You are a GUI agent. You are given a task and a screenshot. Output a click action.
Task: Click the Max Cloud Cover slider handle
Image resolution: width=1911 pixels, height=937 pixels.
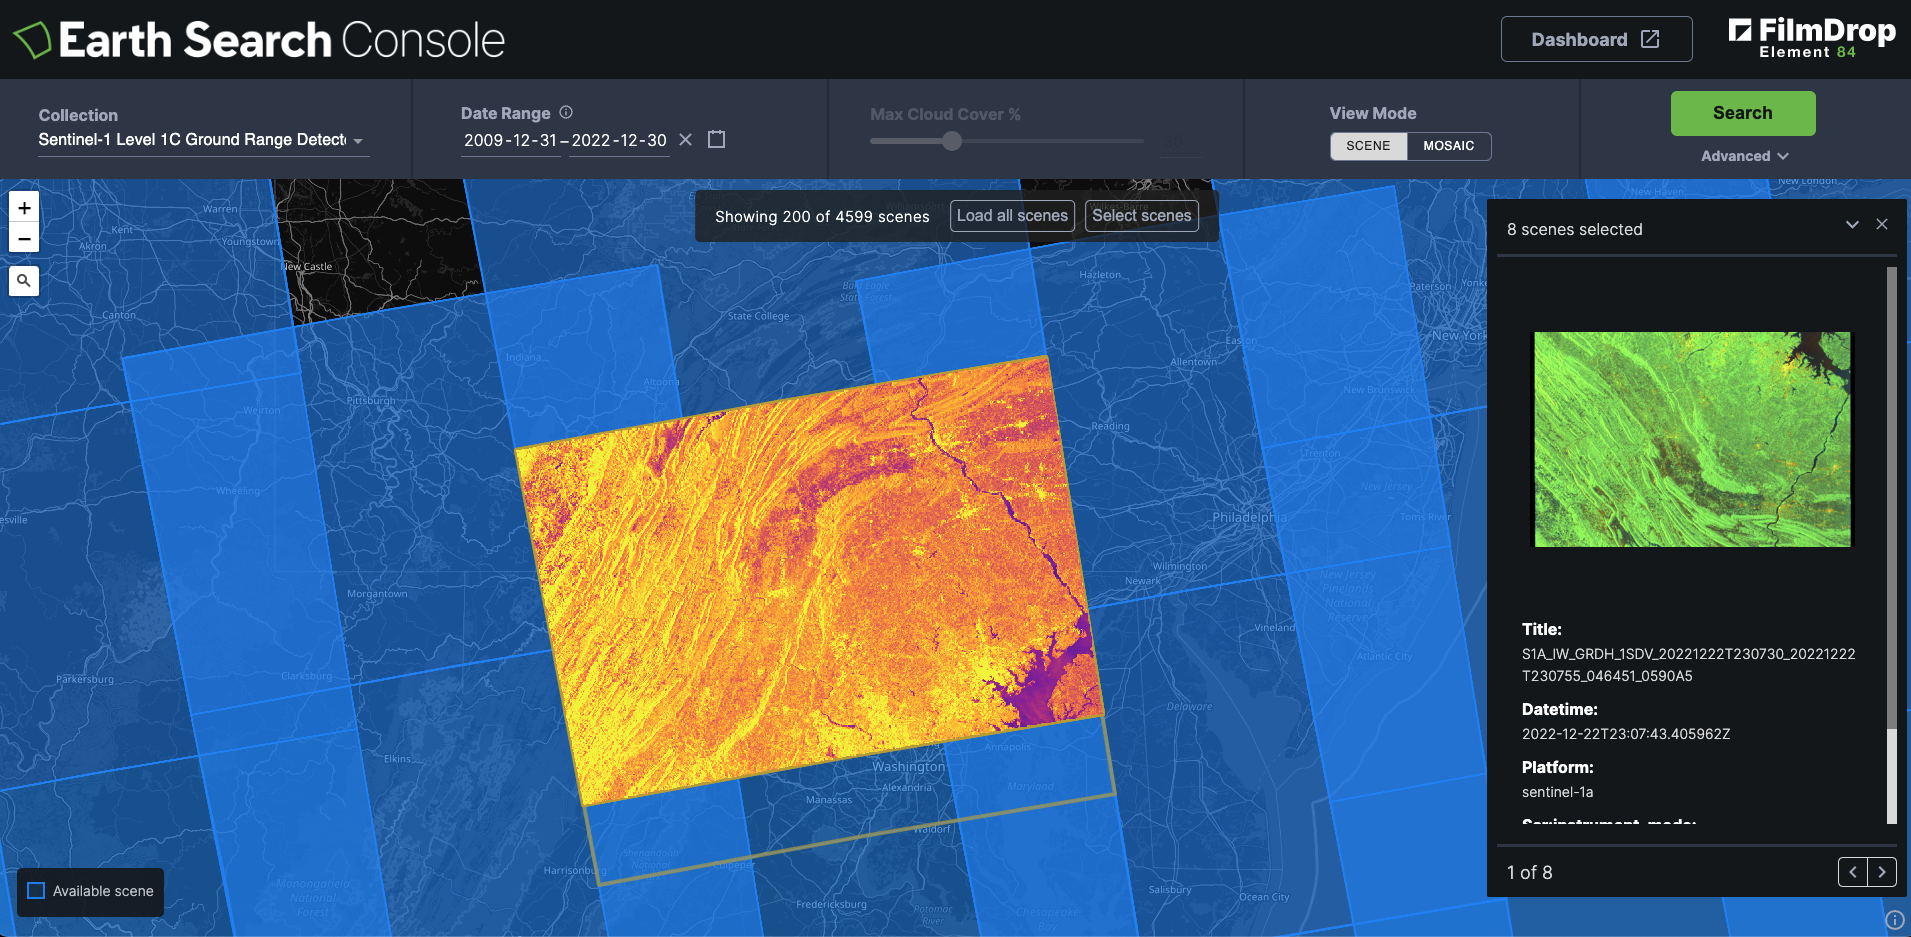click(952, 141)
